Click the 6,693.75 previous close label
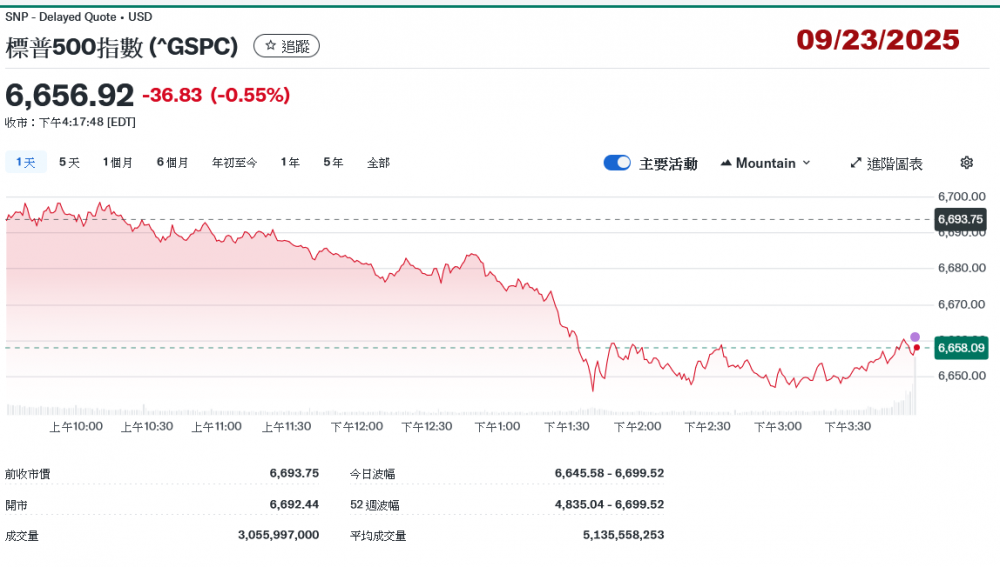 (960, 219)
